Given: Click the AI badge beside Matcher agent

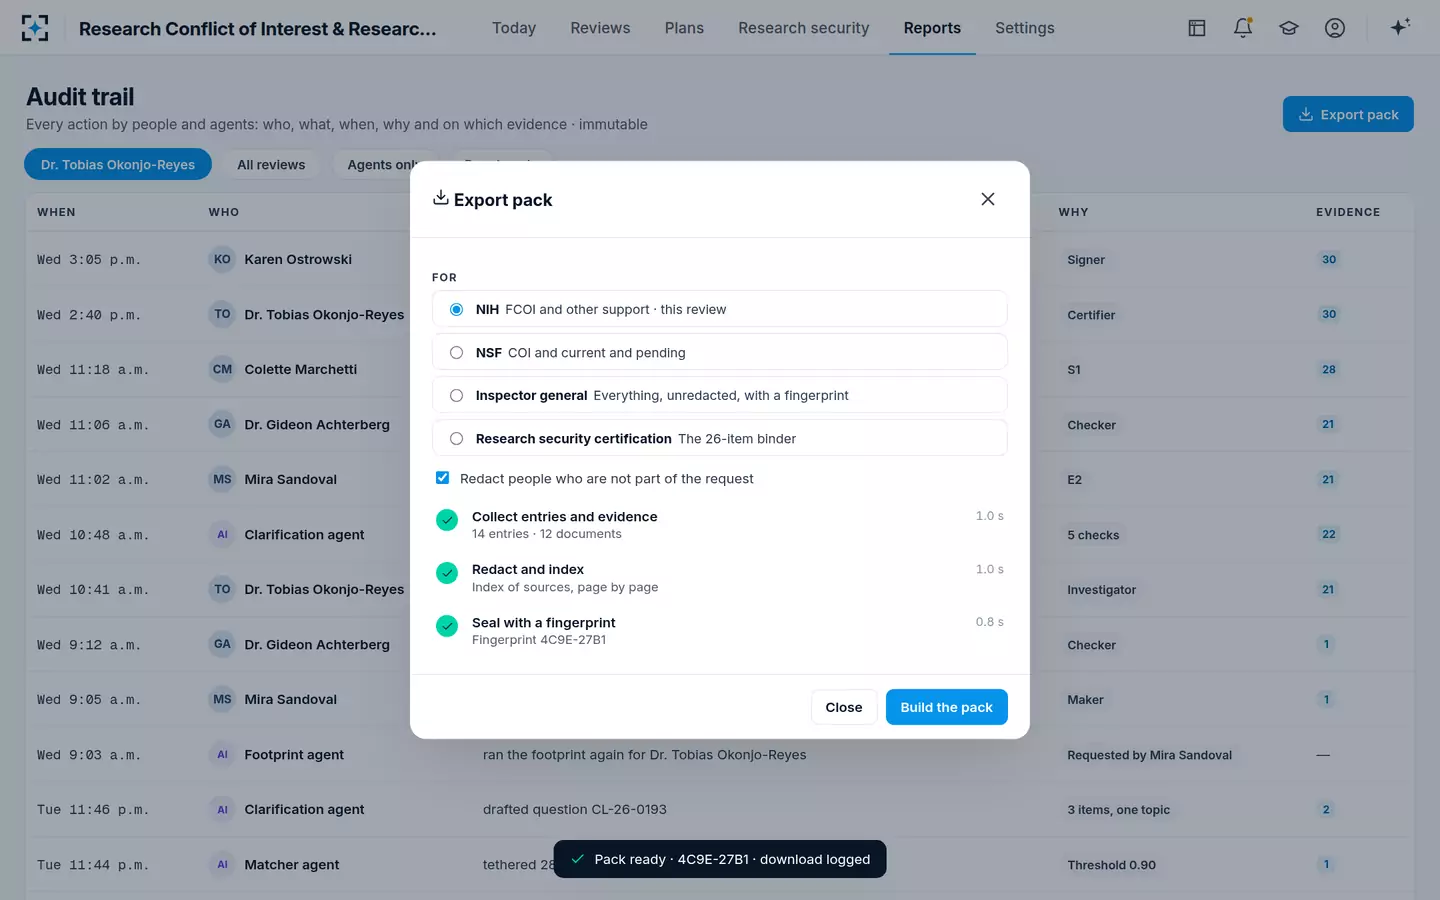Looking at the screenshot, I should [222, 865].
